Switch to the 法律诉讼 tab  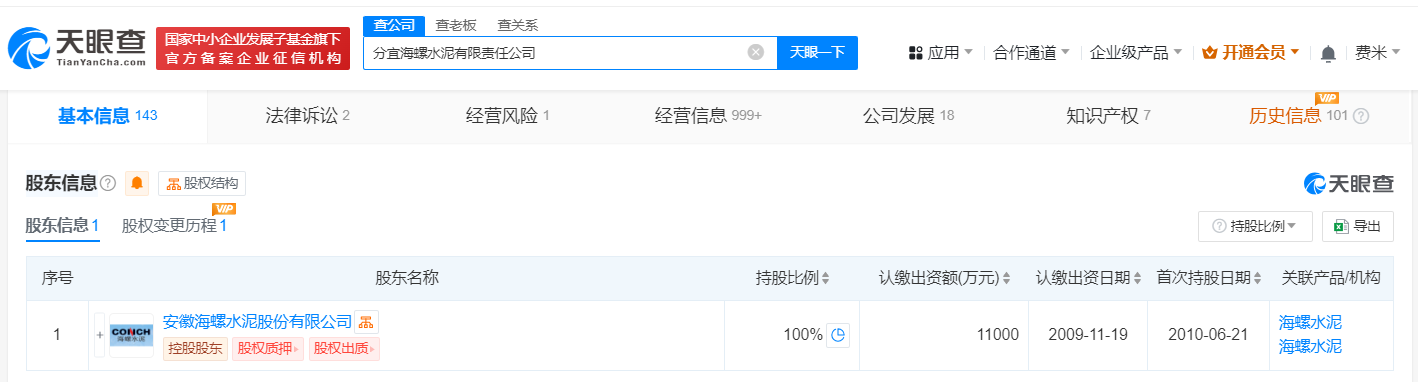pos(307,116)
